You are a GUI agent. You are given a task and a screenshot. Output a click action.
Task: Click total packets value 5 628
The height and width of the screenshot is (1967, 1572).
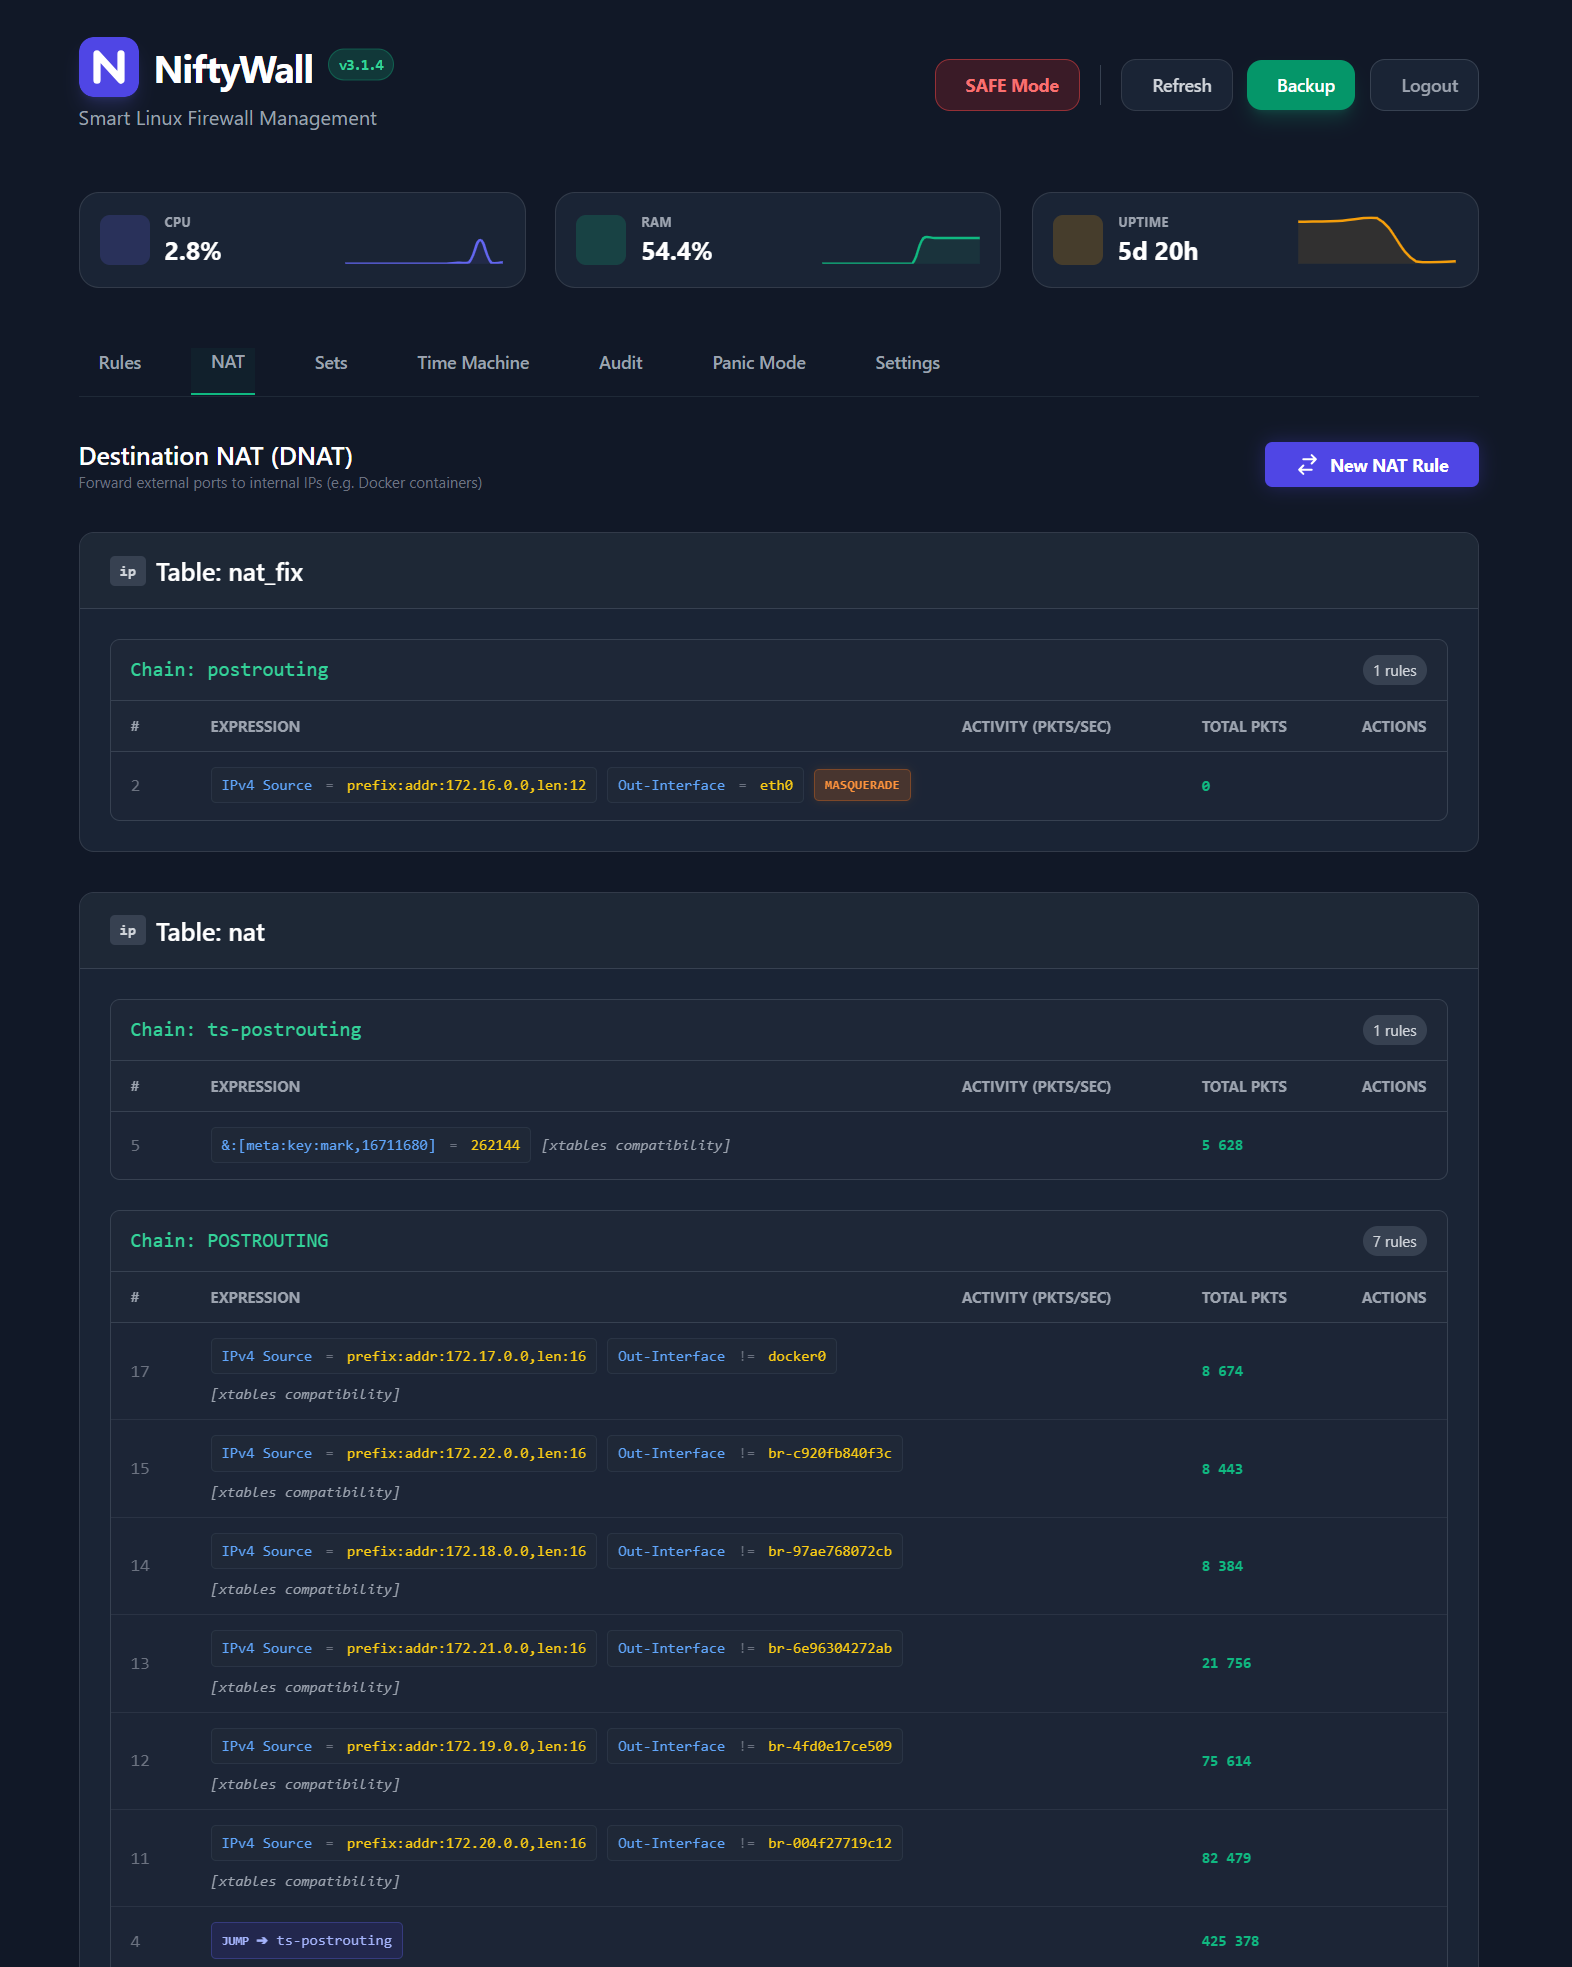click(1222, 1145)
